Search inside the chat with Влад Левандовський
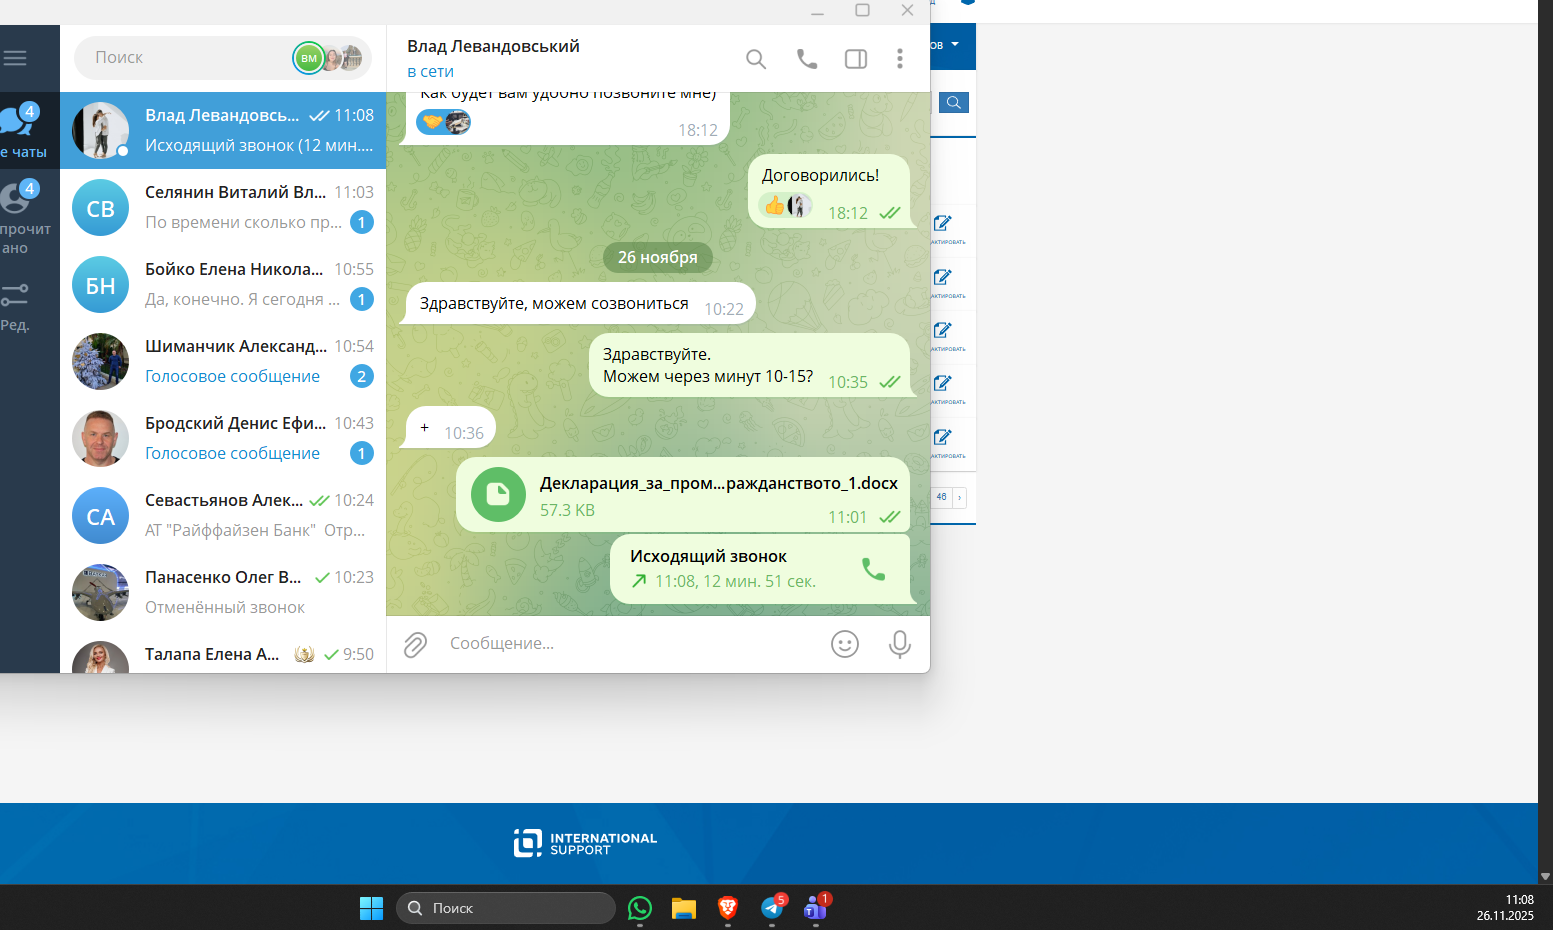The height and width of the screenshot is (930, 1553). pyautogui.click(x=756, y=59)
